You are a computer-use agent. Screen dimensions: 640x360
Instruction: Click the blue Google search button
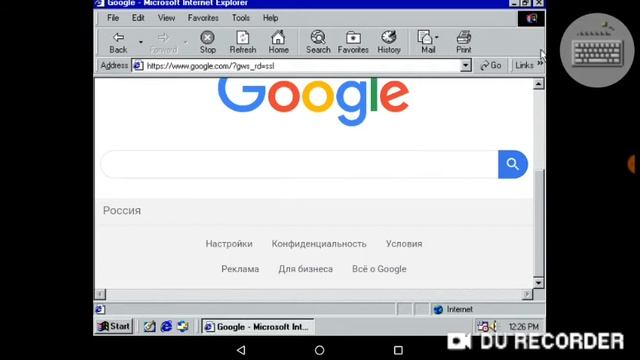pos(513,164)
